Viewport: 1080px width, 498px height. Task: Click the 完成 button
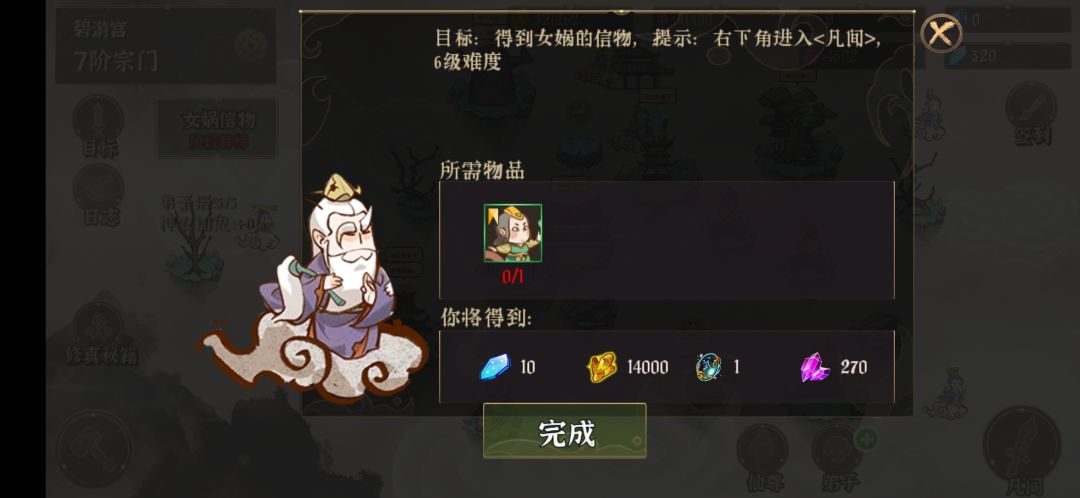tap(564, 431)
